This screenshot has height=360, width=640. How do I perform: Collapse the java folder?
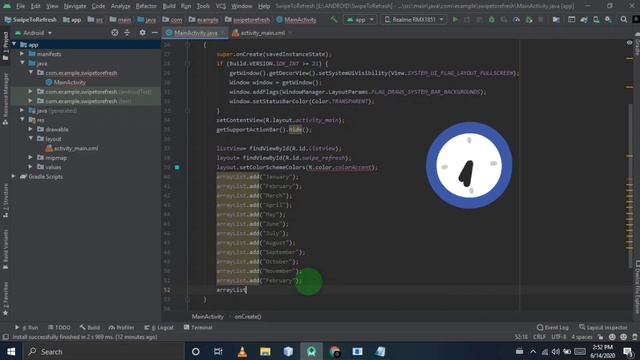click(x=22, y=63)
